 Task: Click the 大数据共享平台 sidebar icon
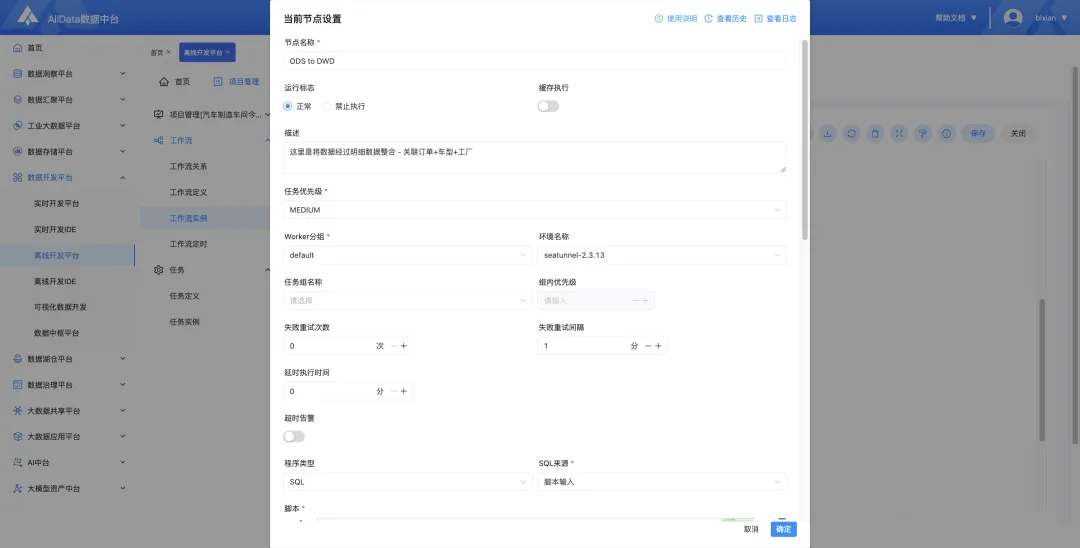click(18, 410)
